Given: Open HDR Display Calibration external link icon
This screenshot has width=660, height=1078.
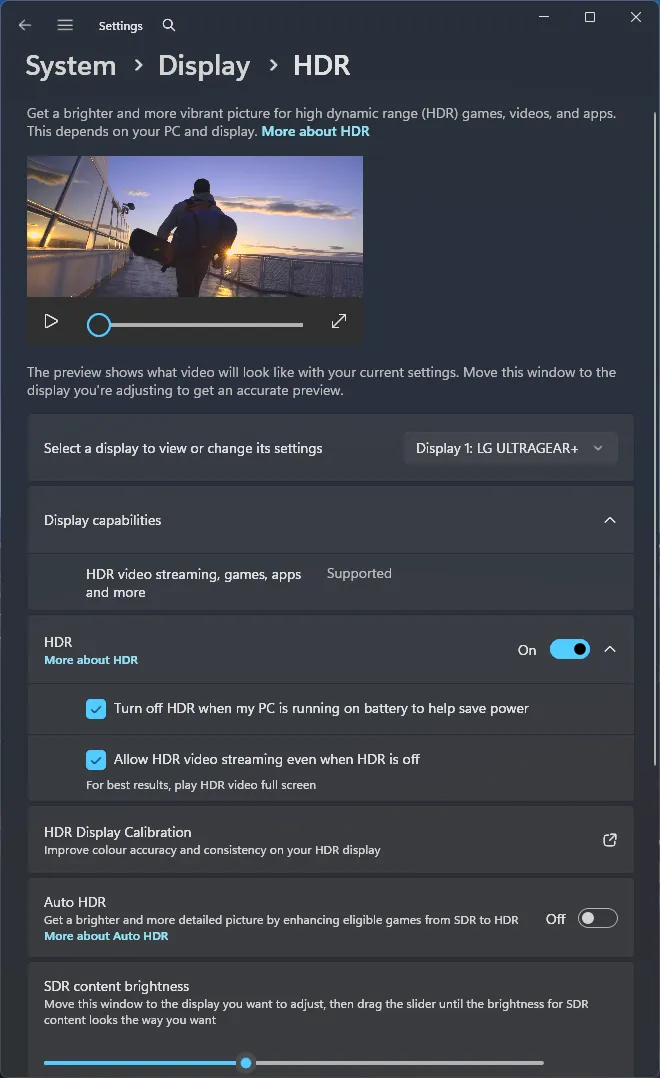Looking at the screenshot, I should click(x=609, y=840).
